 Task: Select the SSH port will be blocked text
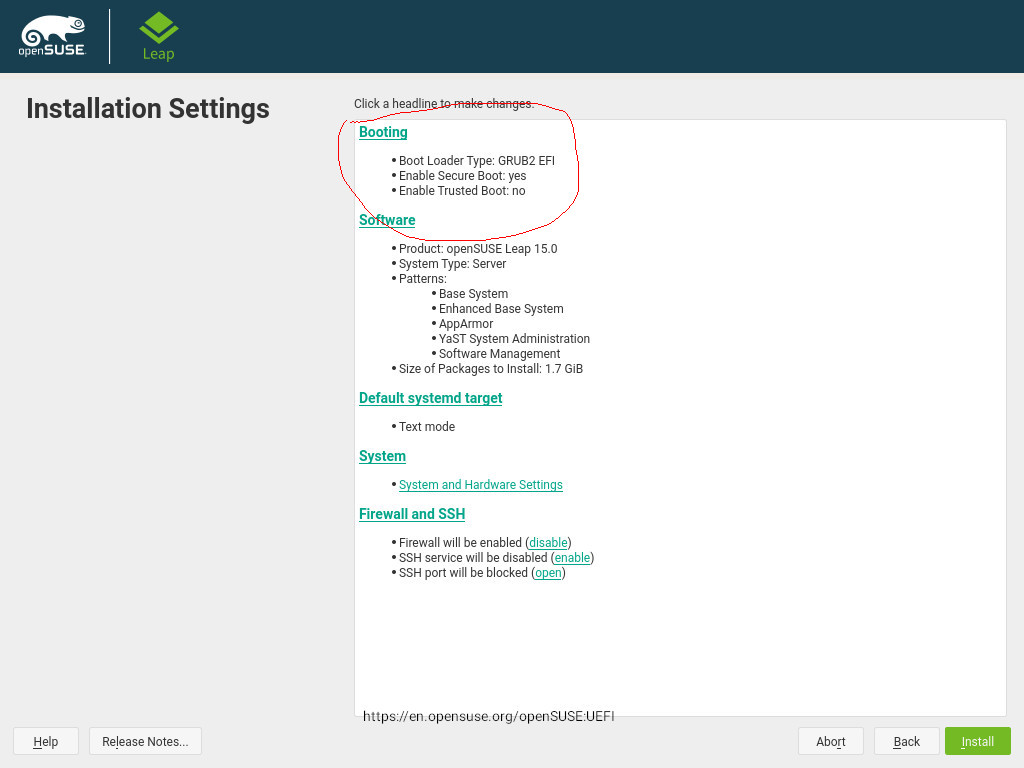tap(463, 573)
